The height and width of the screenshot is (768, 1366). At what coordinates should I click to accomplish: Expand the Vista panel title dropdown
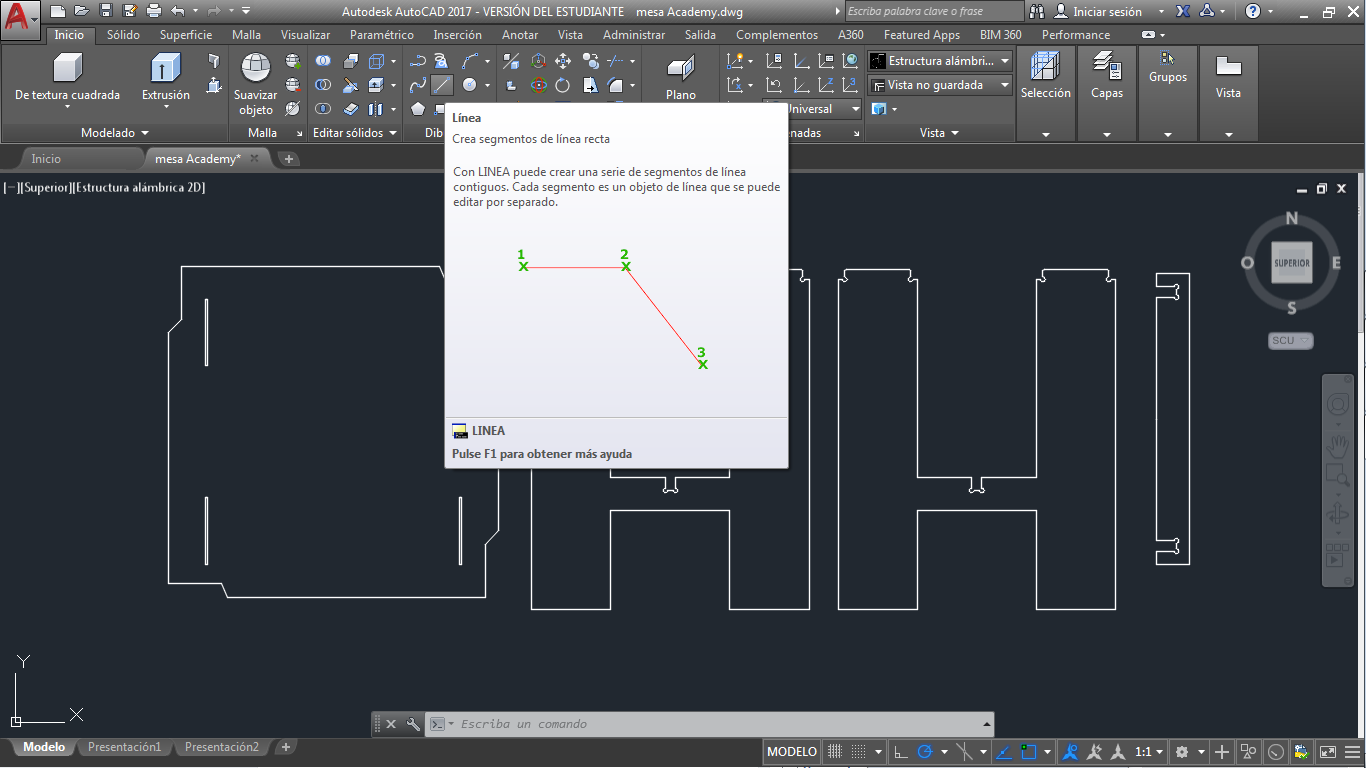click(x=939, y=132)
